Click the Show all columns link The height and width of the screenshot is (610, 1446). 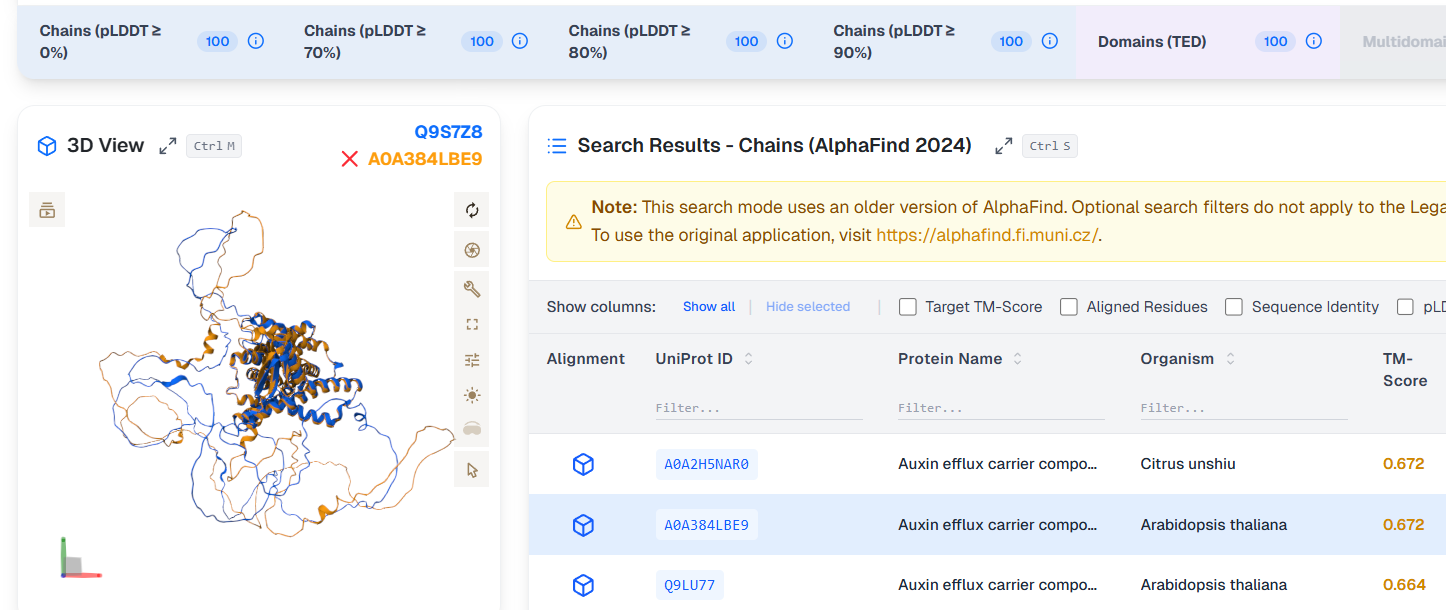709,307
